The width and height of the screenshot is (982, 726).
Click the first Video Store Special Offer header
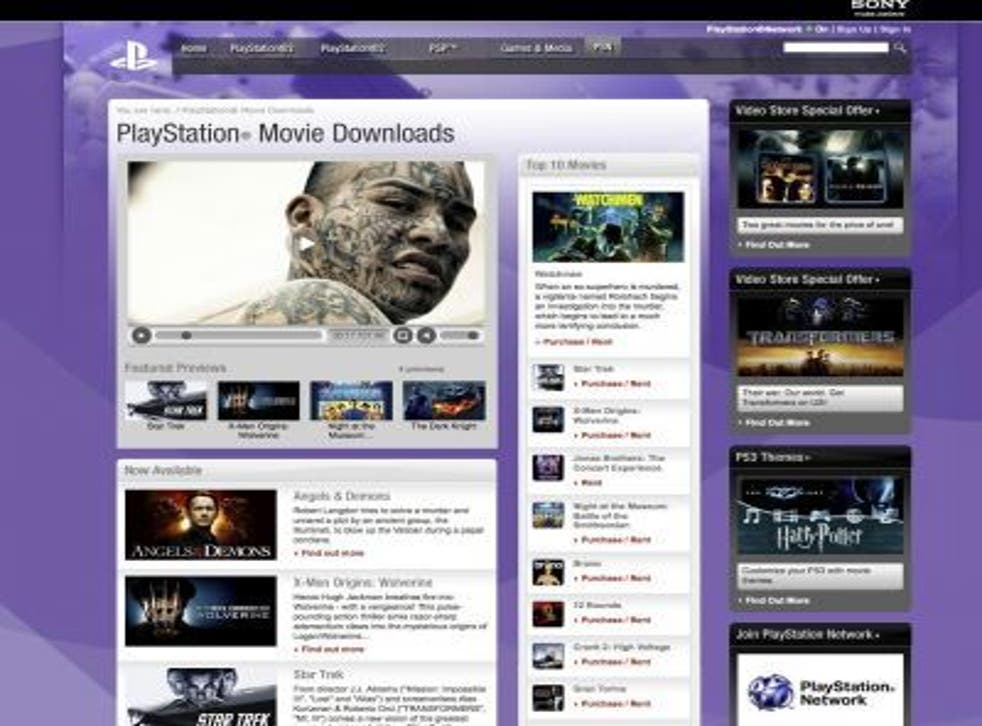tap(807, 111)
